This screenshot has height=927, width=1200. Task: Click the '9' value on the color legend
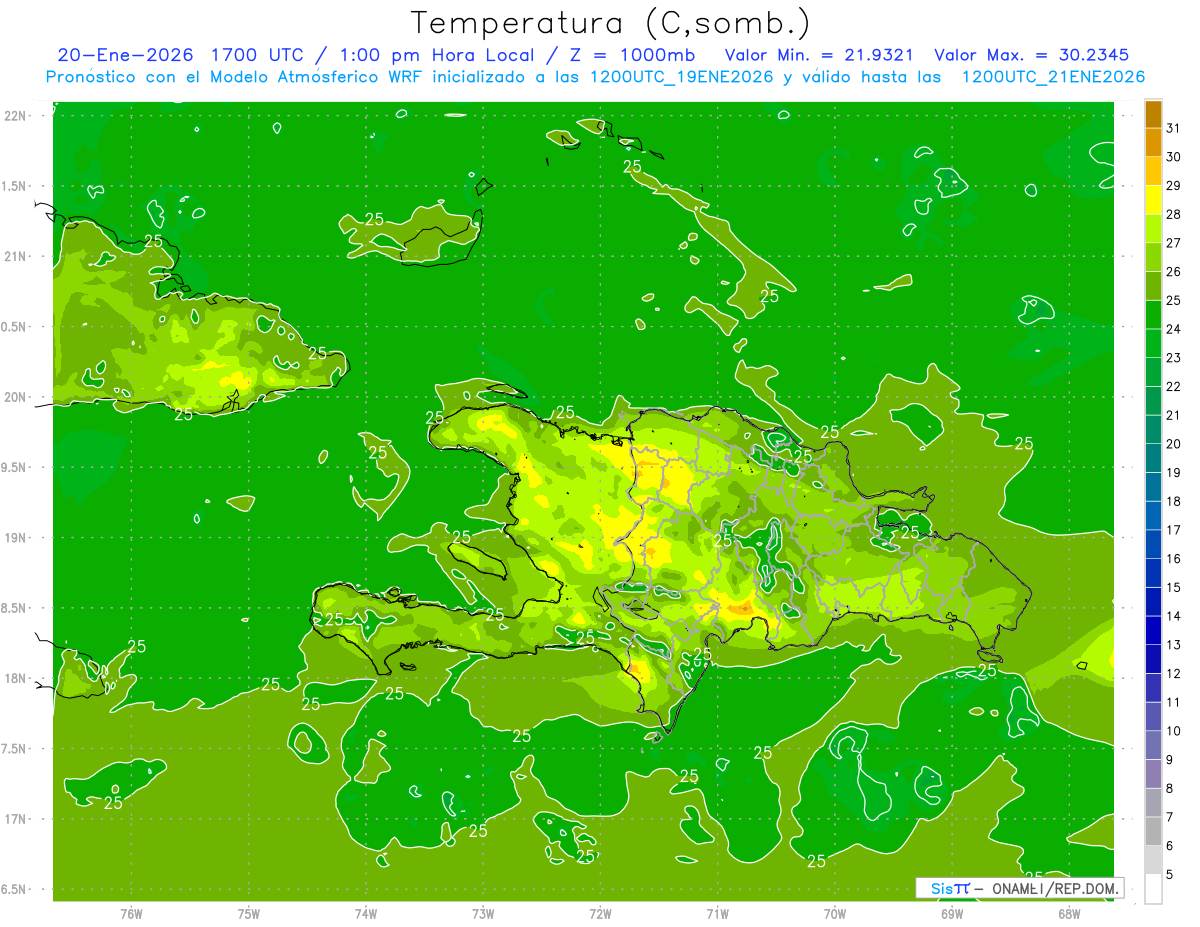tap(1170, 760)
